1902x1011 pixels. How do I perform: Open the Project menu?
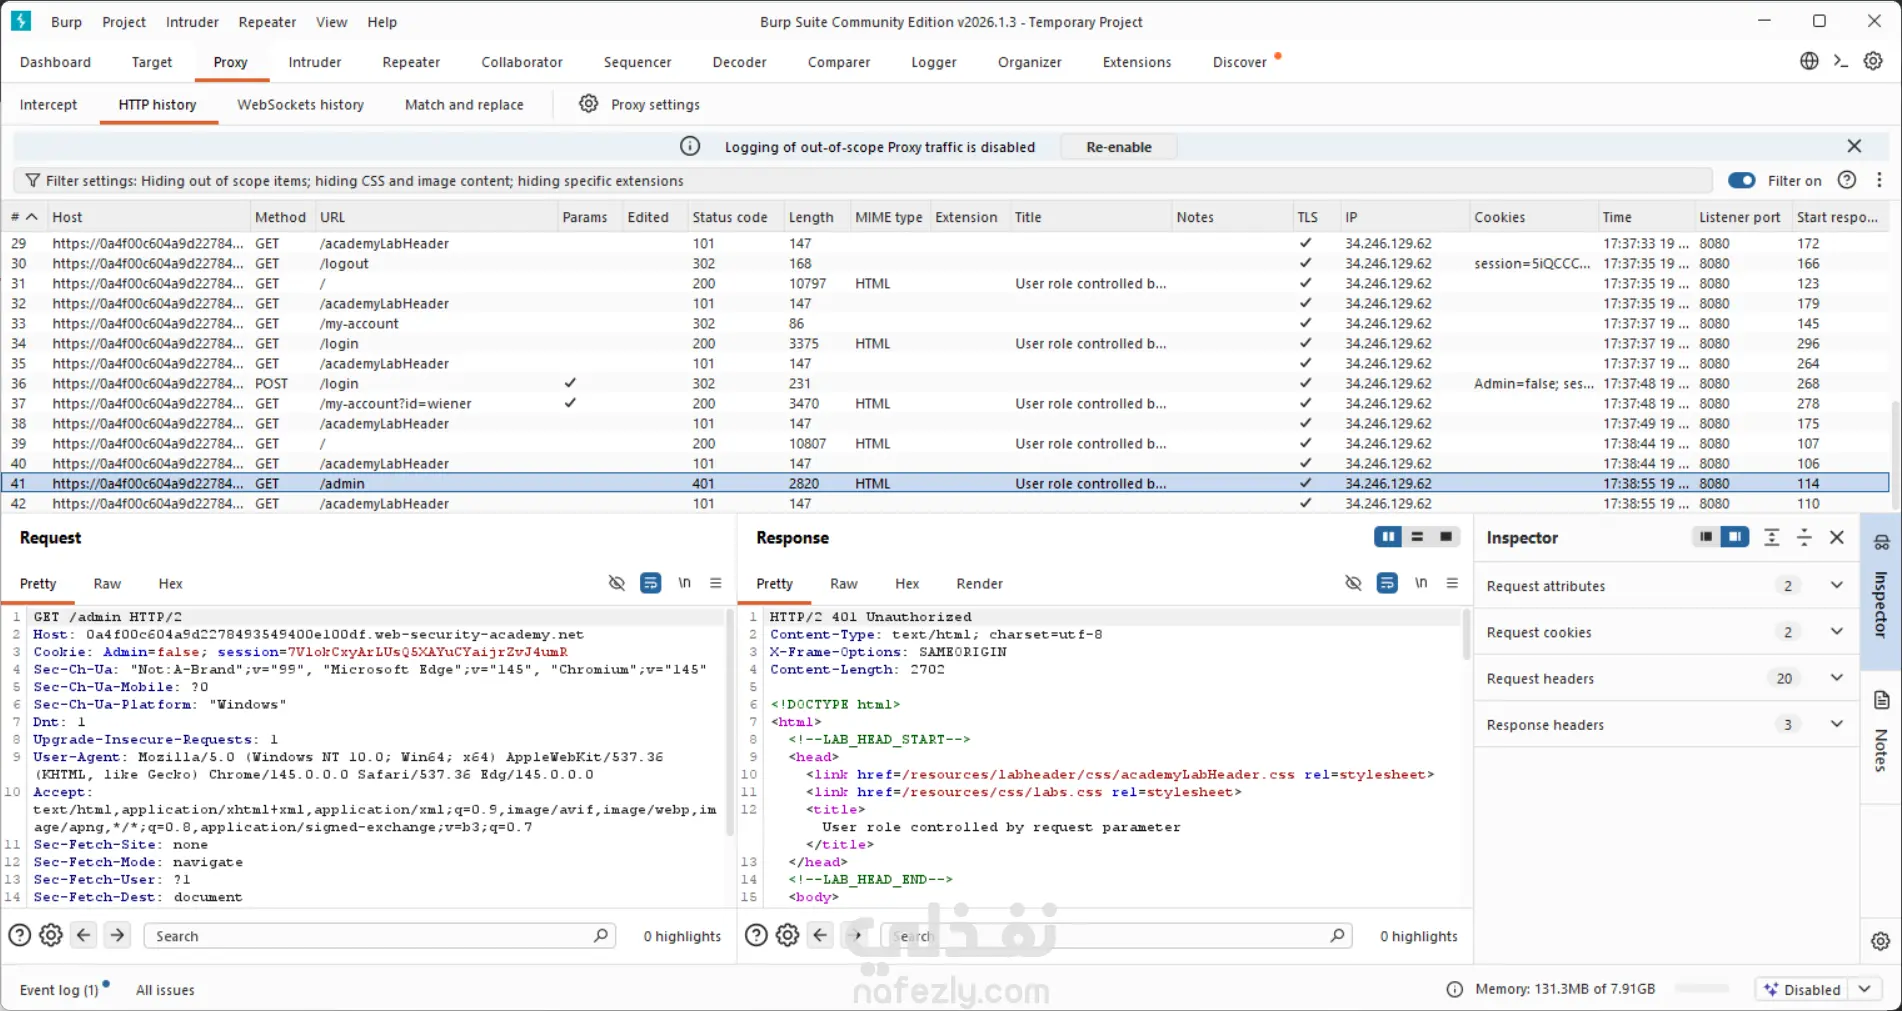pos(124,21)
